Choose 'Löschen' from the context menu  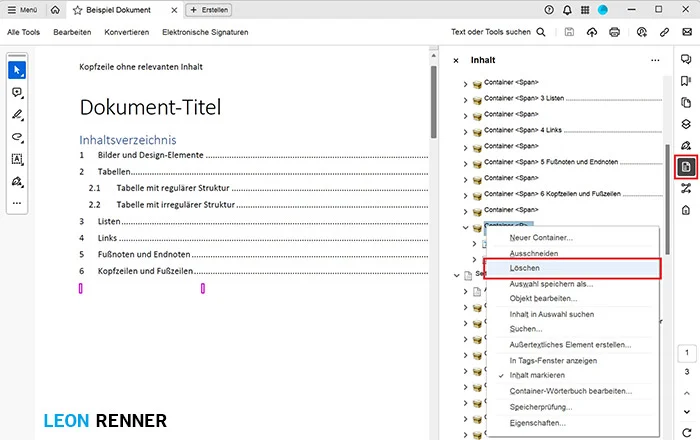click(x=526, y=270)
